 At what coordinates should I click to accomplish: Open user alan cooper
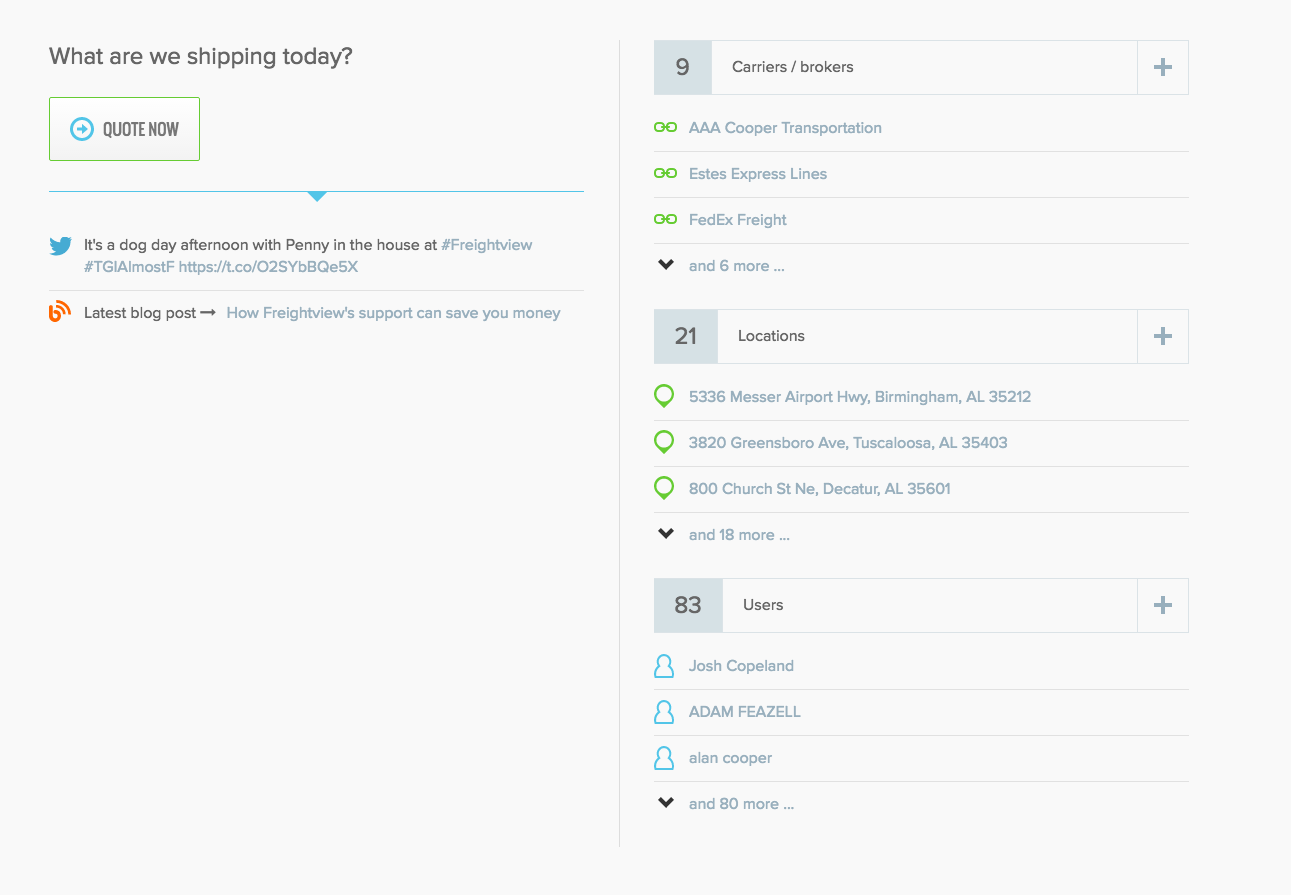[730, 758]
